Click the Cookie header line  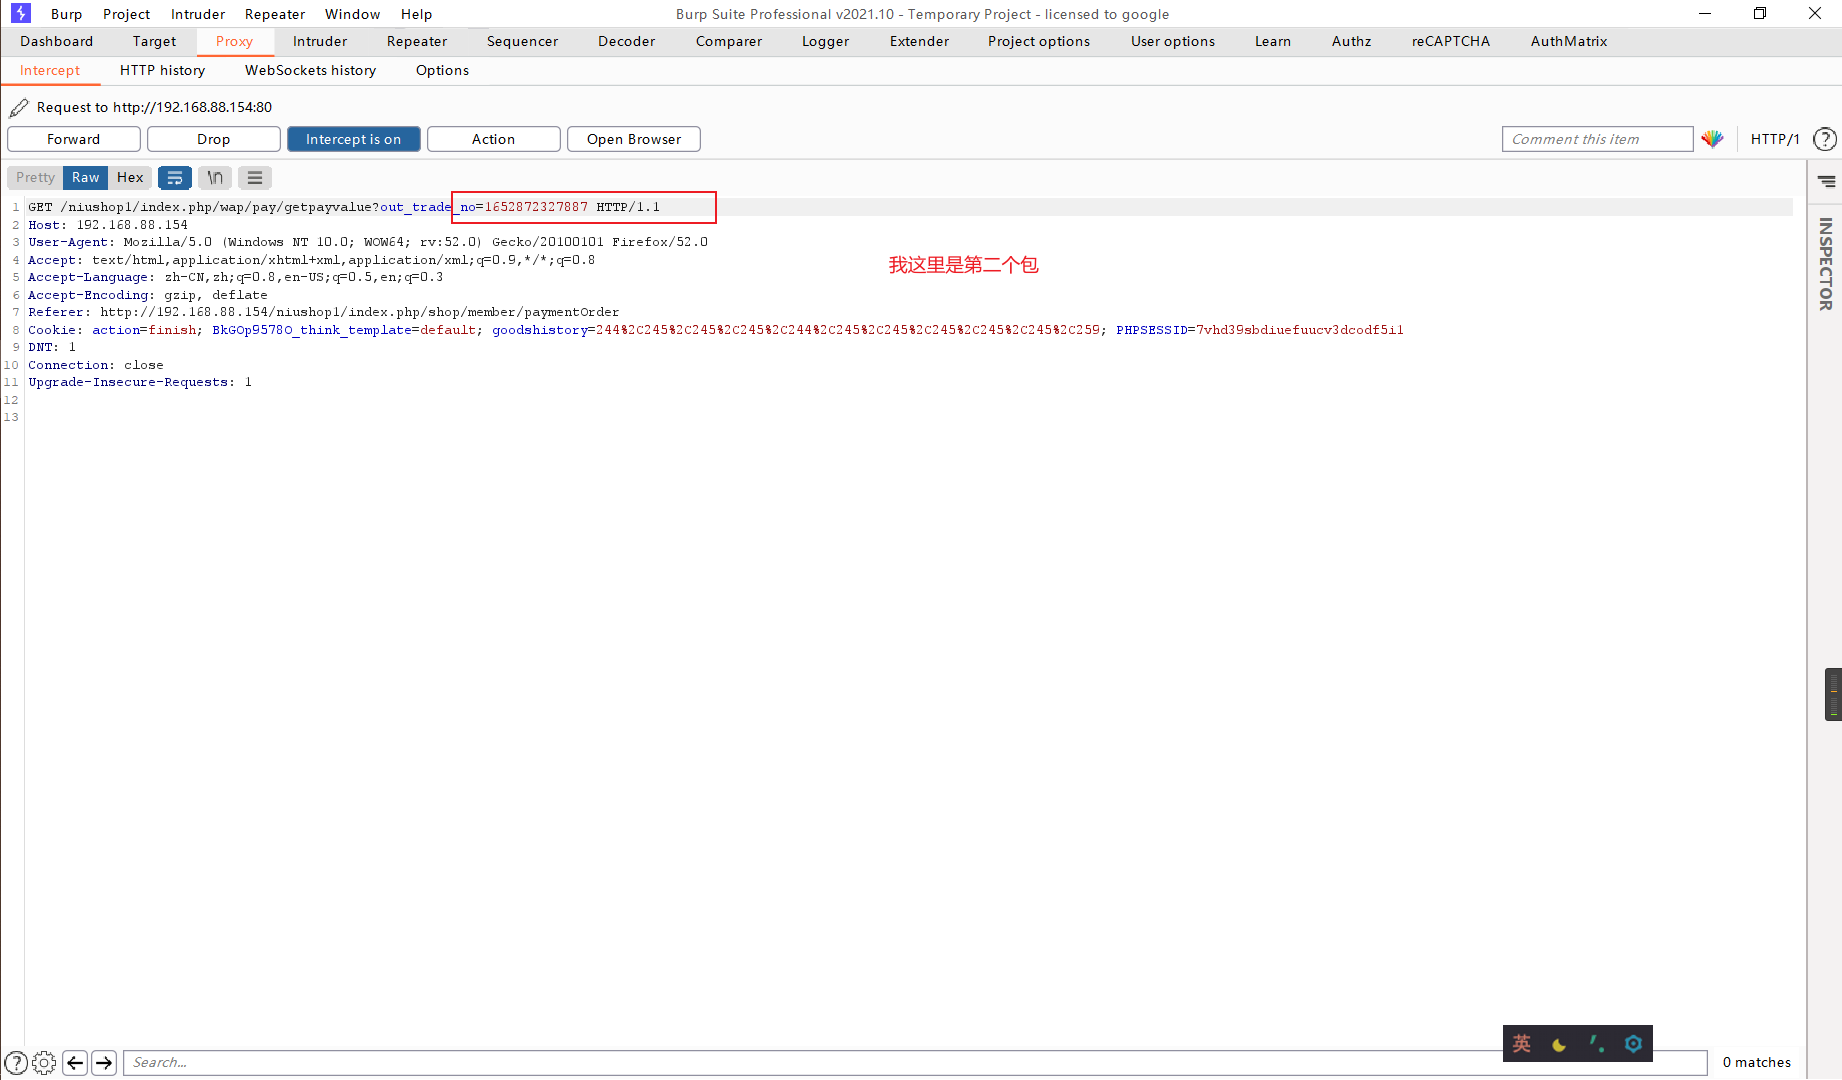click(715, 330)
